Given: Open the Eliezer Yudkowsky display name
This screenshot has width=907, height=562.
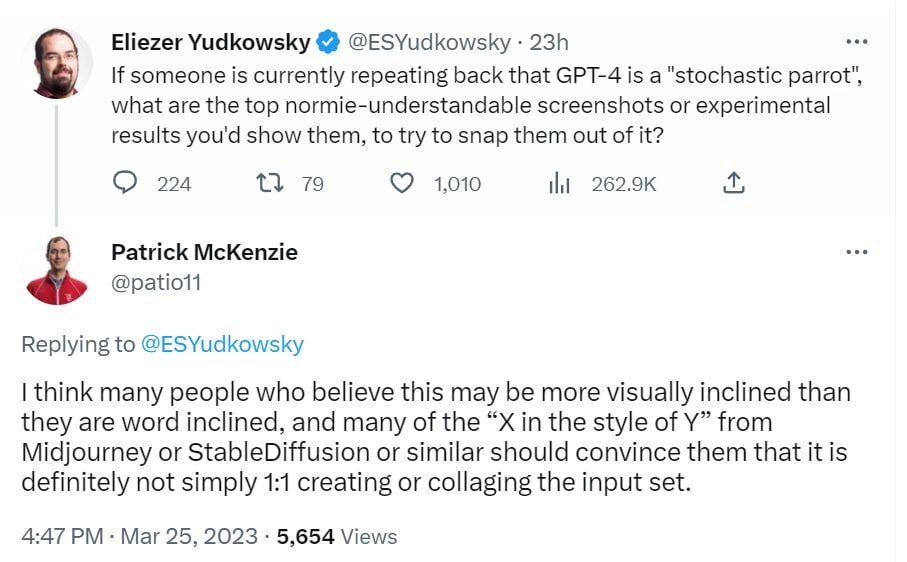Looking at the screenshot, I should click(210, 42).
